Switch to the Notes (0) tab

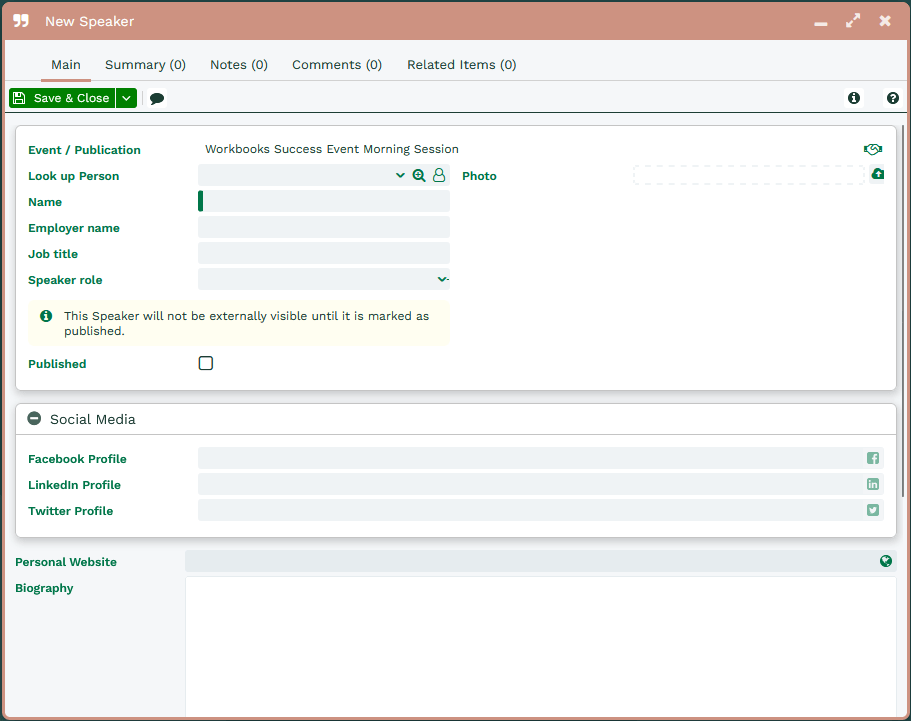[x=238, y=64]
